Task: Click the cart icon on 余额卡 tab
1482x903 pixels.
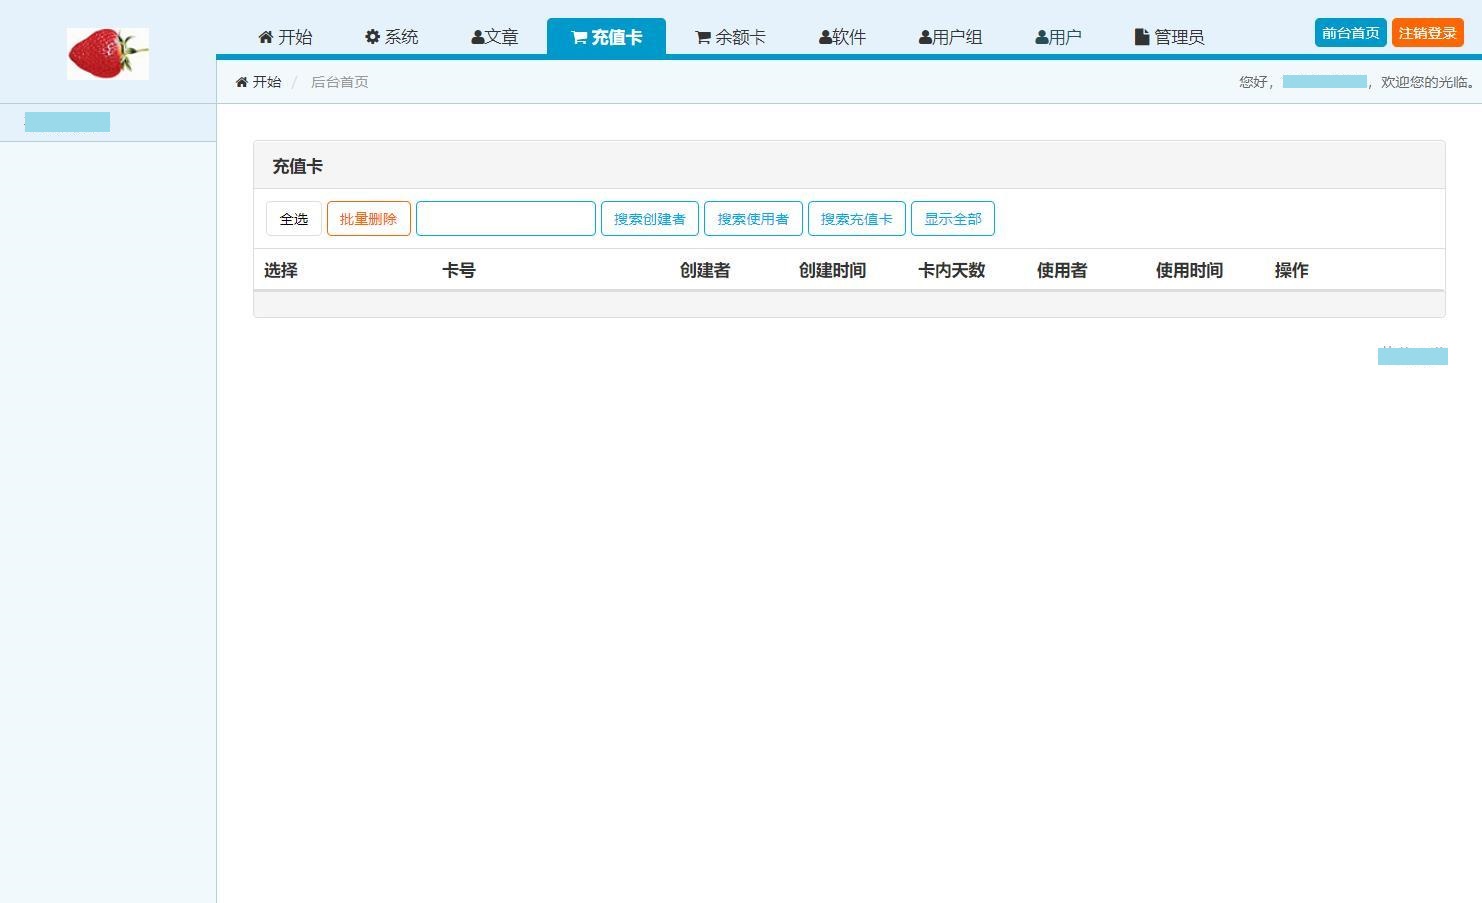Action: [703, 37]
